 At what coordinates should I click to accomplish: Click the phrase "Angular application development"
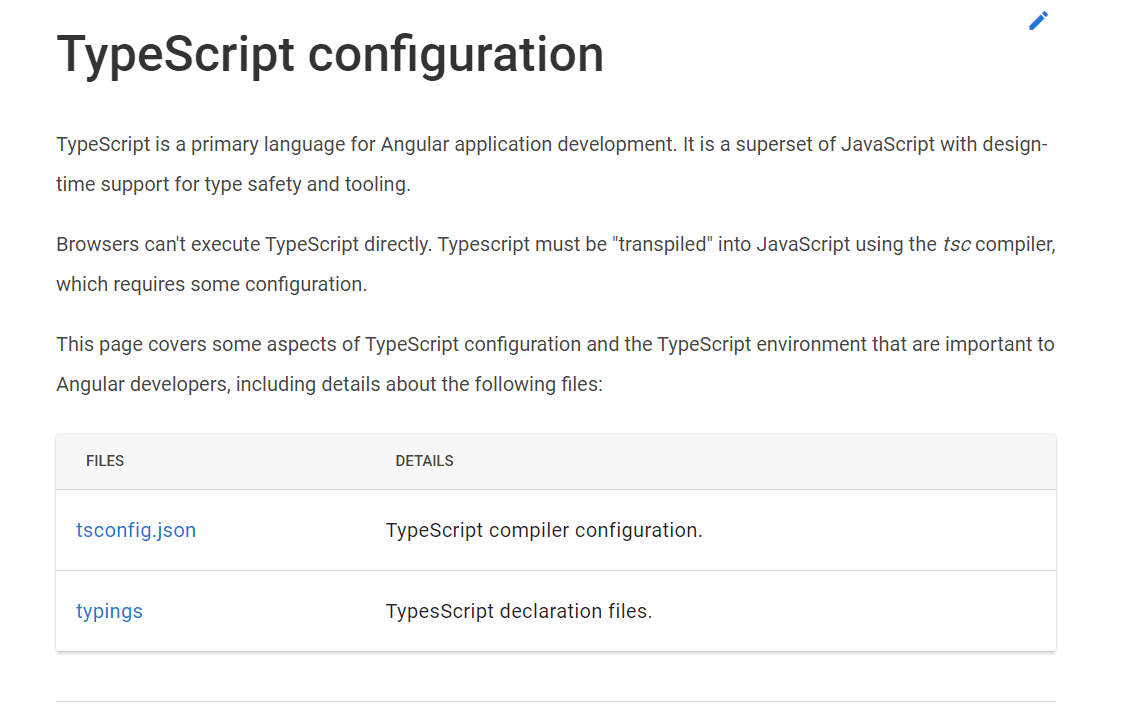pos(527,144)
